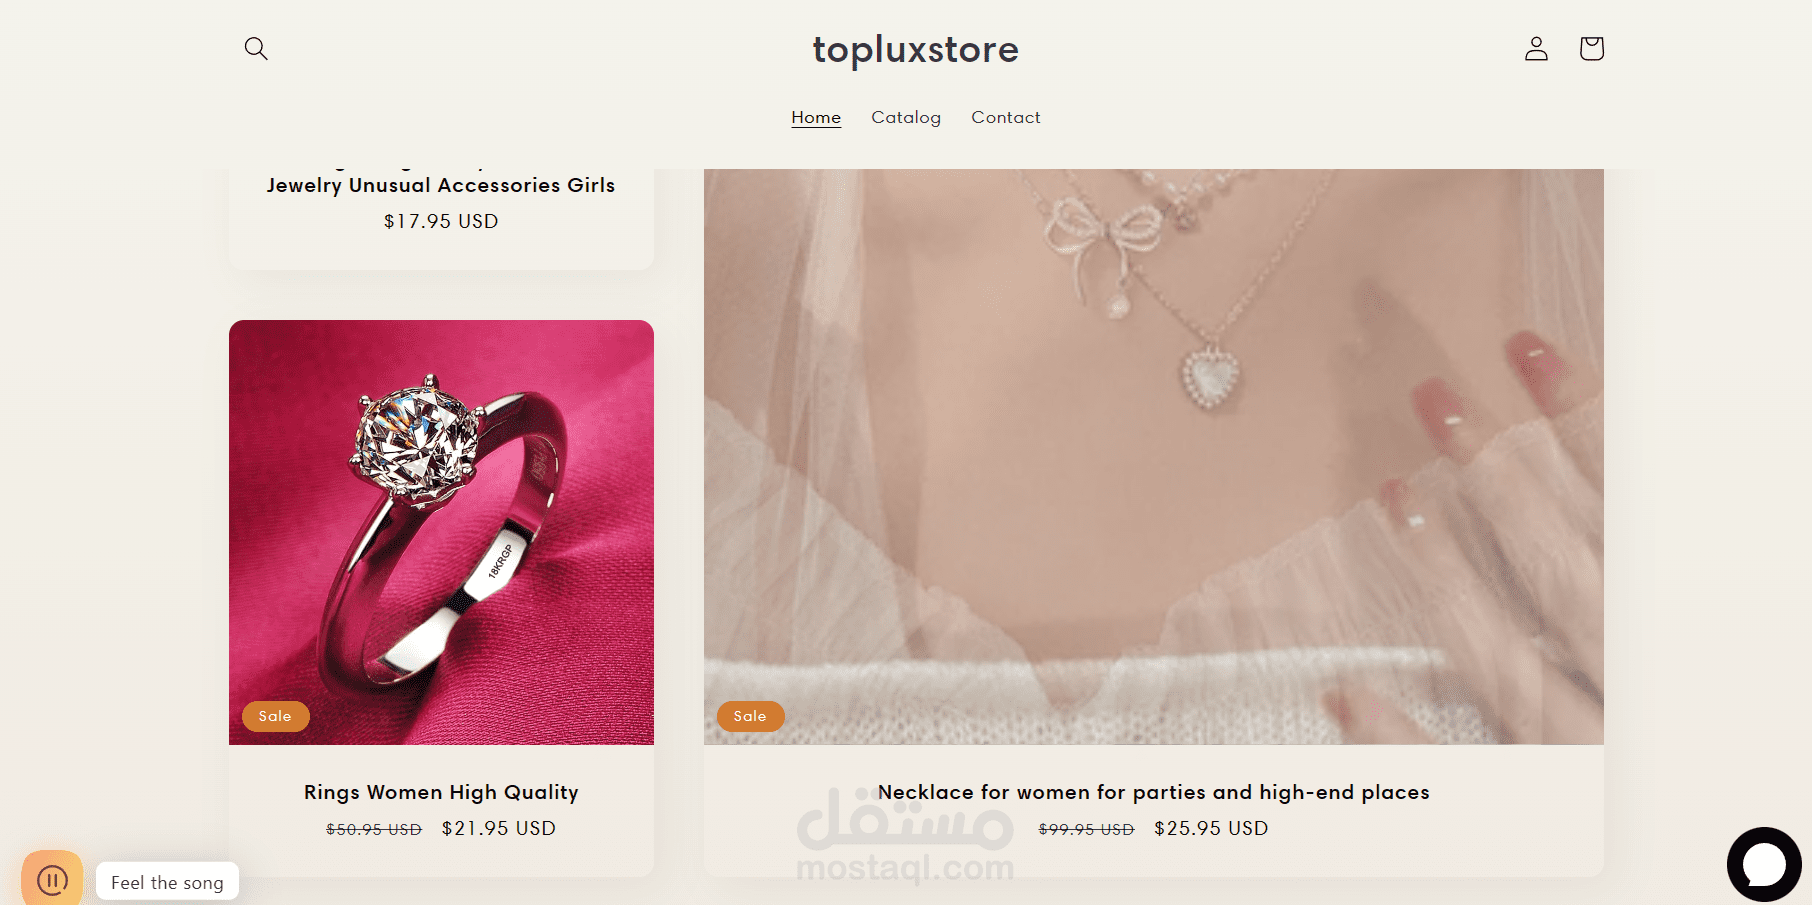Open the black chat bubble widget
Screen dimensions: 1812x905
coord(1764,864)
